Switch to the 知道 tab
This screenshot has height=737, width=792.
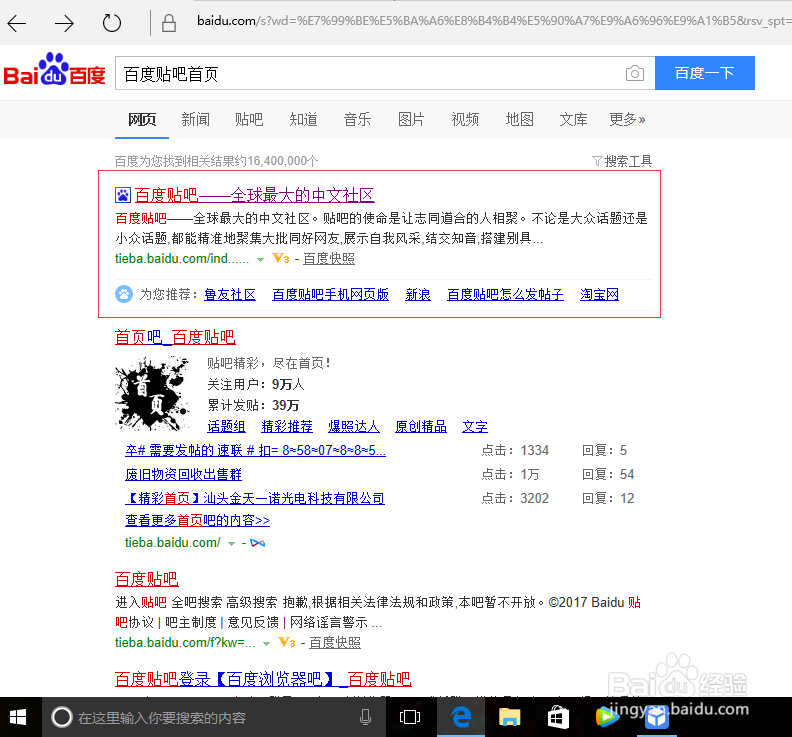(303, 120)
